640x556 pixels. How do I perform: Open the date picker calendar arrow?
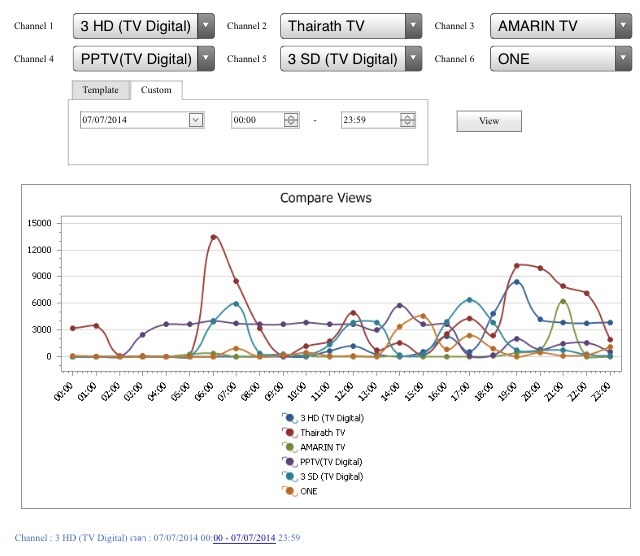[196, 120]
